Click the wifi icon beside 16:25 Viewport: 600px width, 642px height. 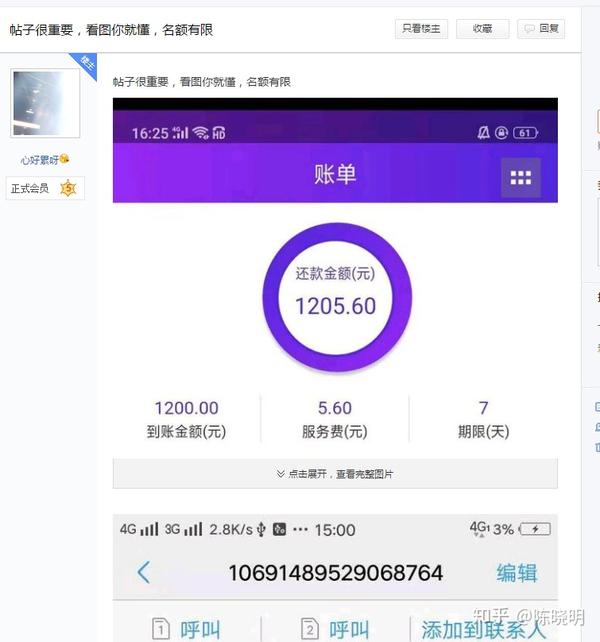201,132
